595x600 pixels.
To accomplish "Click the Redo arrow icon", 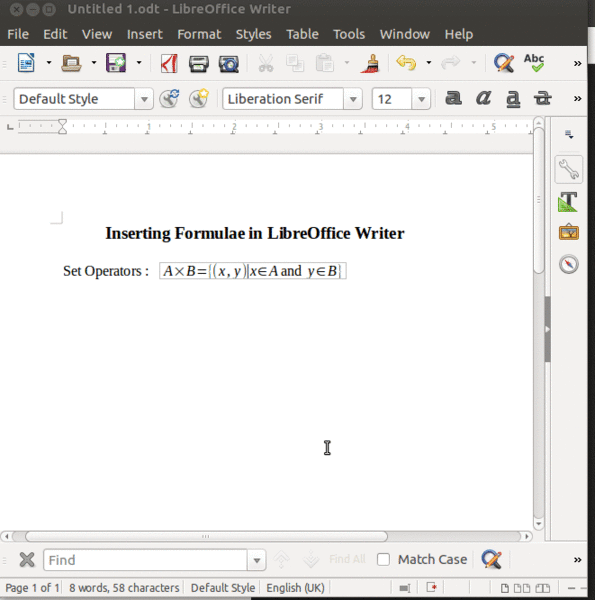I will coord(450,62).
